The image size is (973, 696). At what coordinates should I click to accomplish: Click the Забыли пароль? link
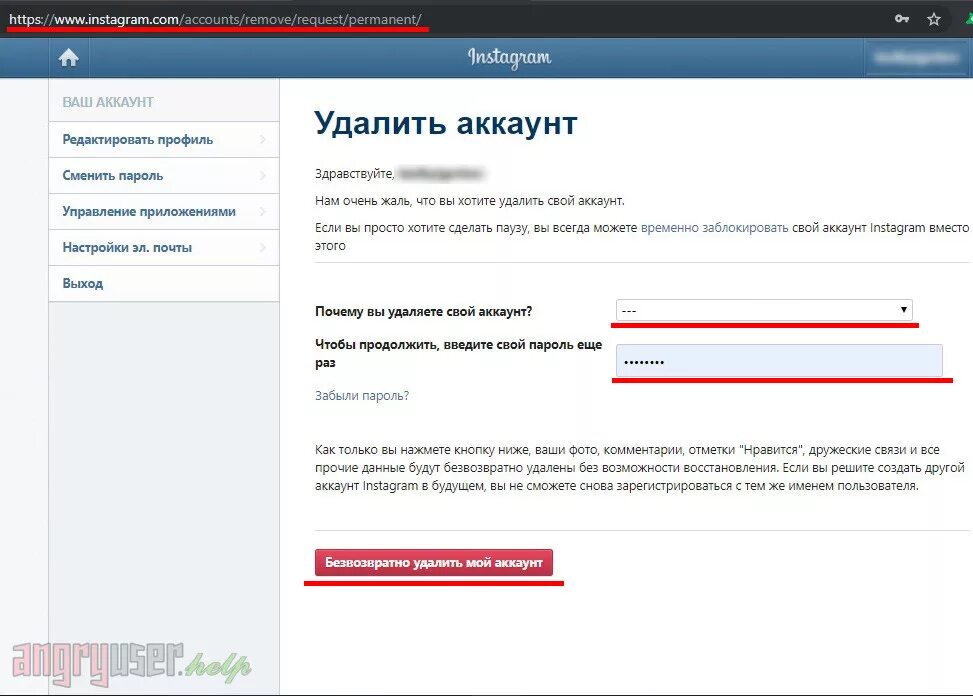[362, 395]
